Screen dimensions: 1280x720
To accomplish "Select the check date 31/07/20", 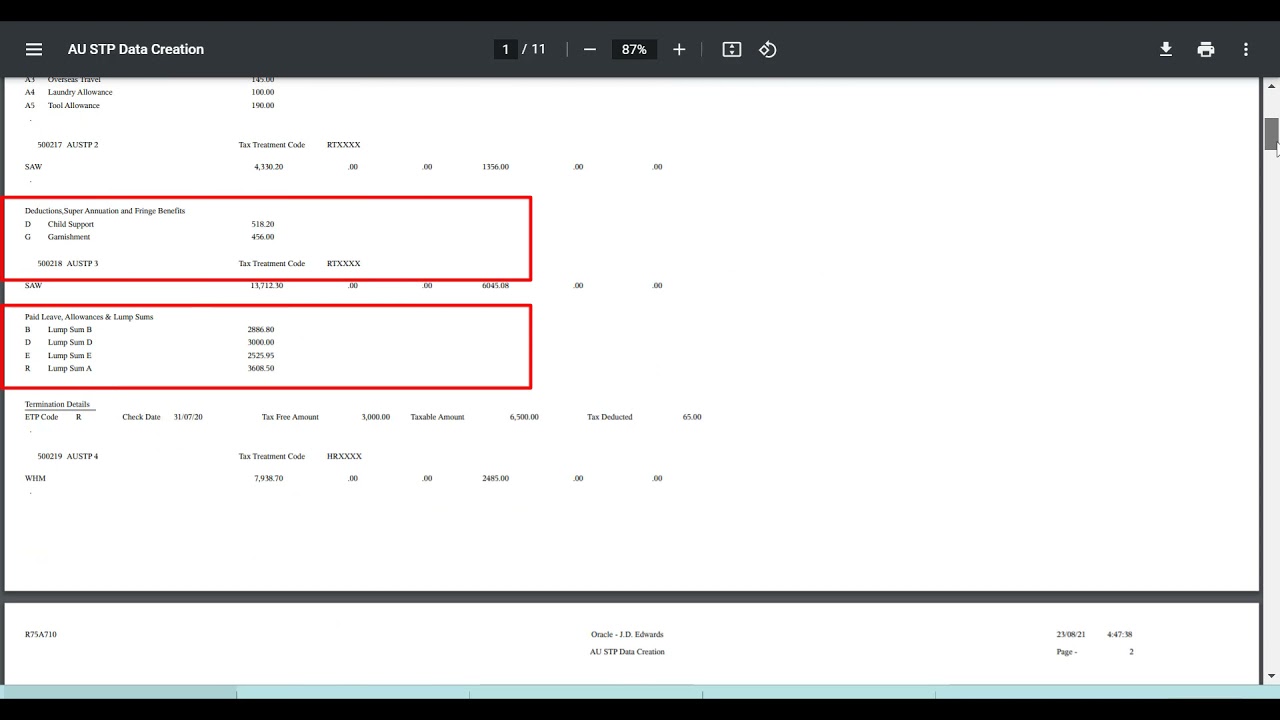I will pyautogui.click(x=188, y=417).
